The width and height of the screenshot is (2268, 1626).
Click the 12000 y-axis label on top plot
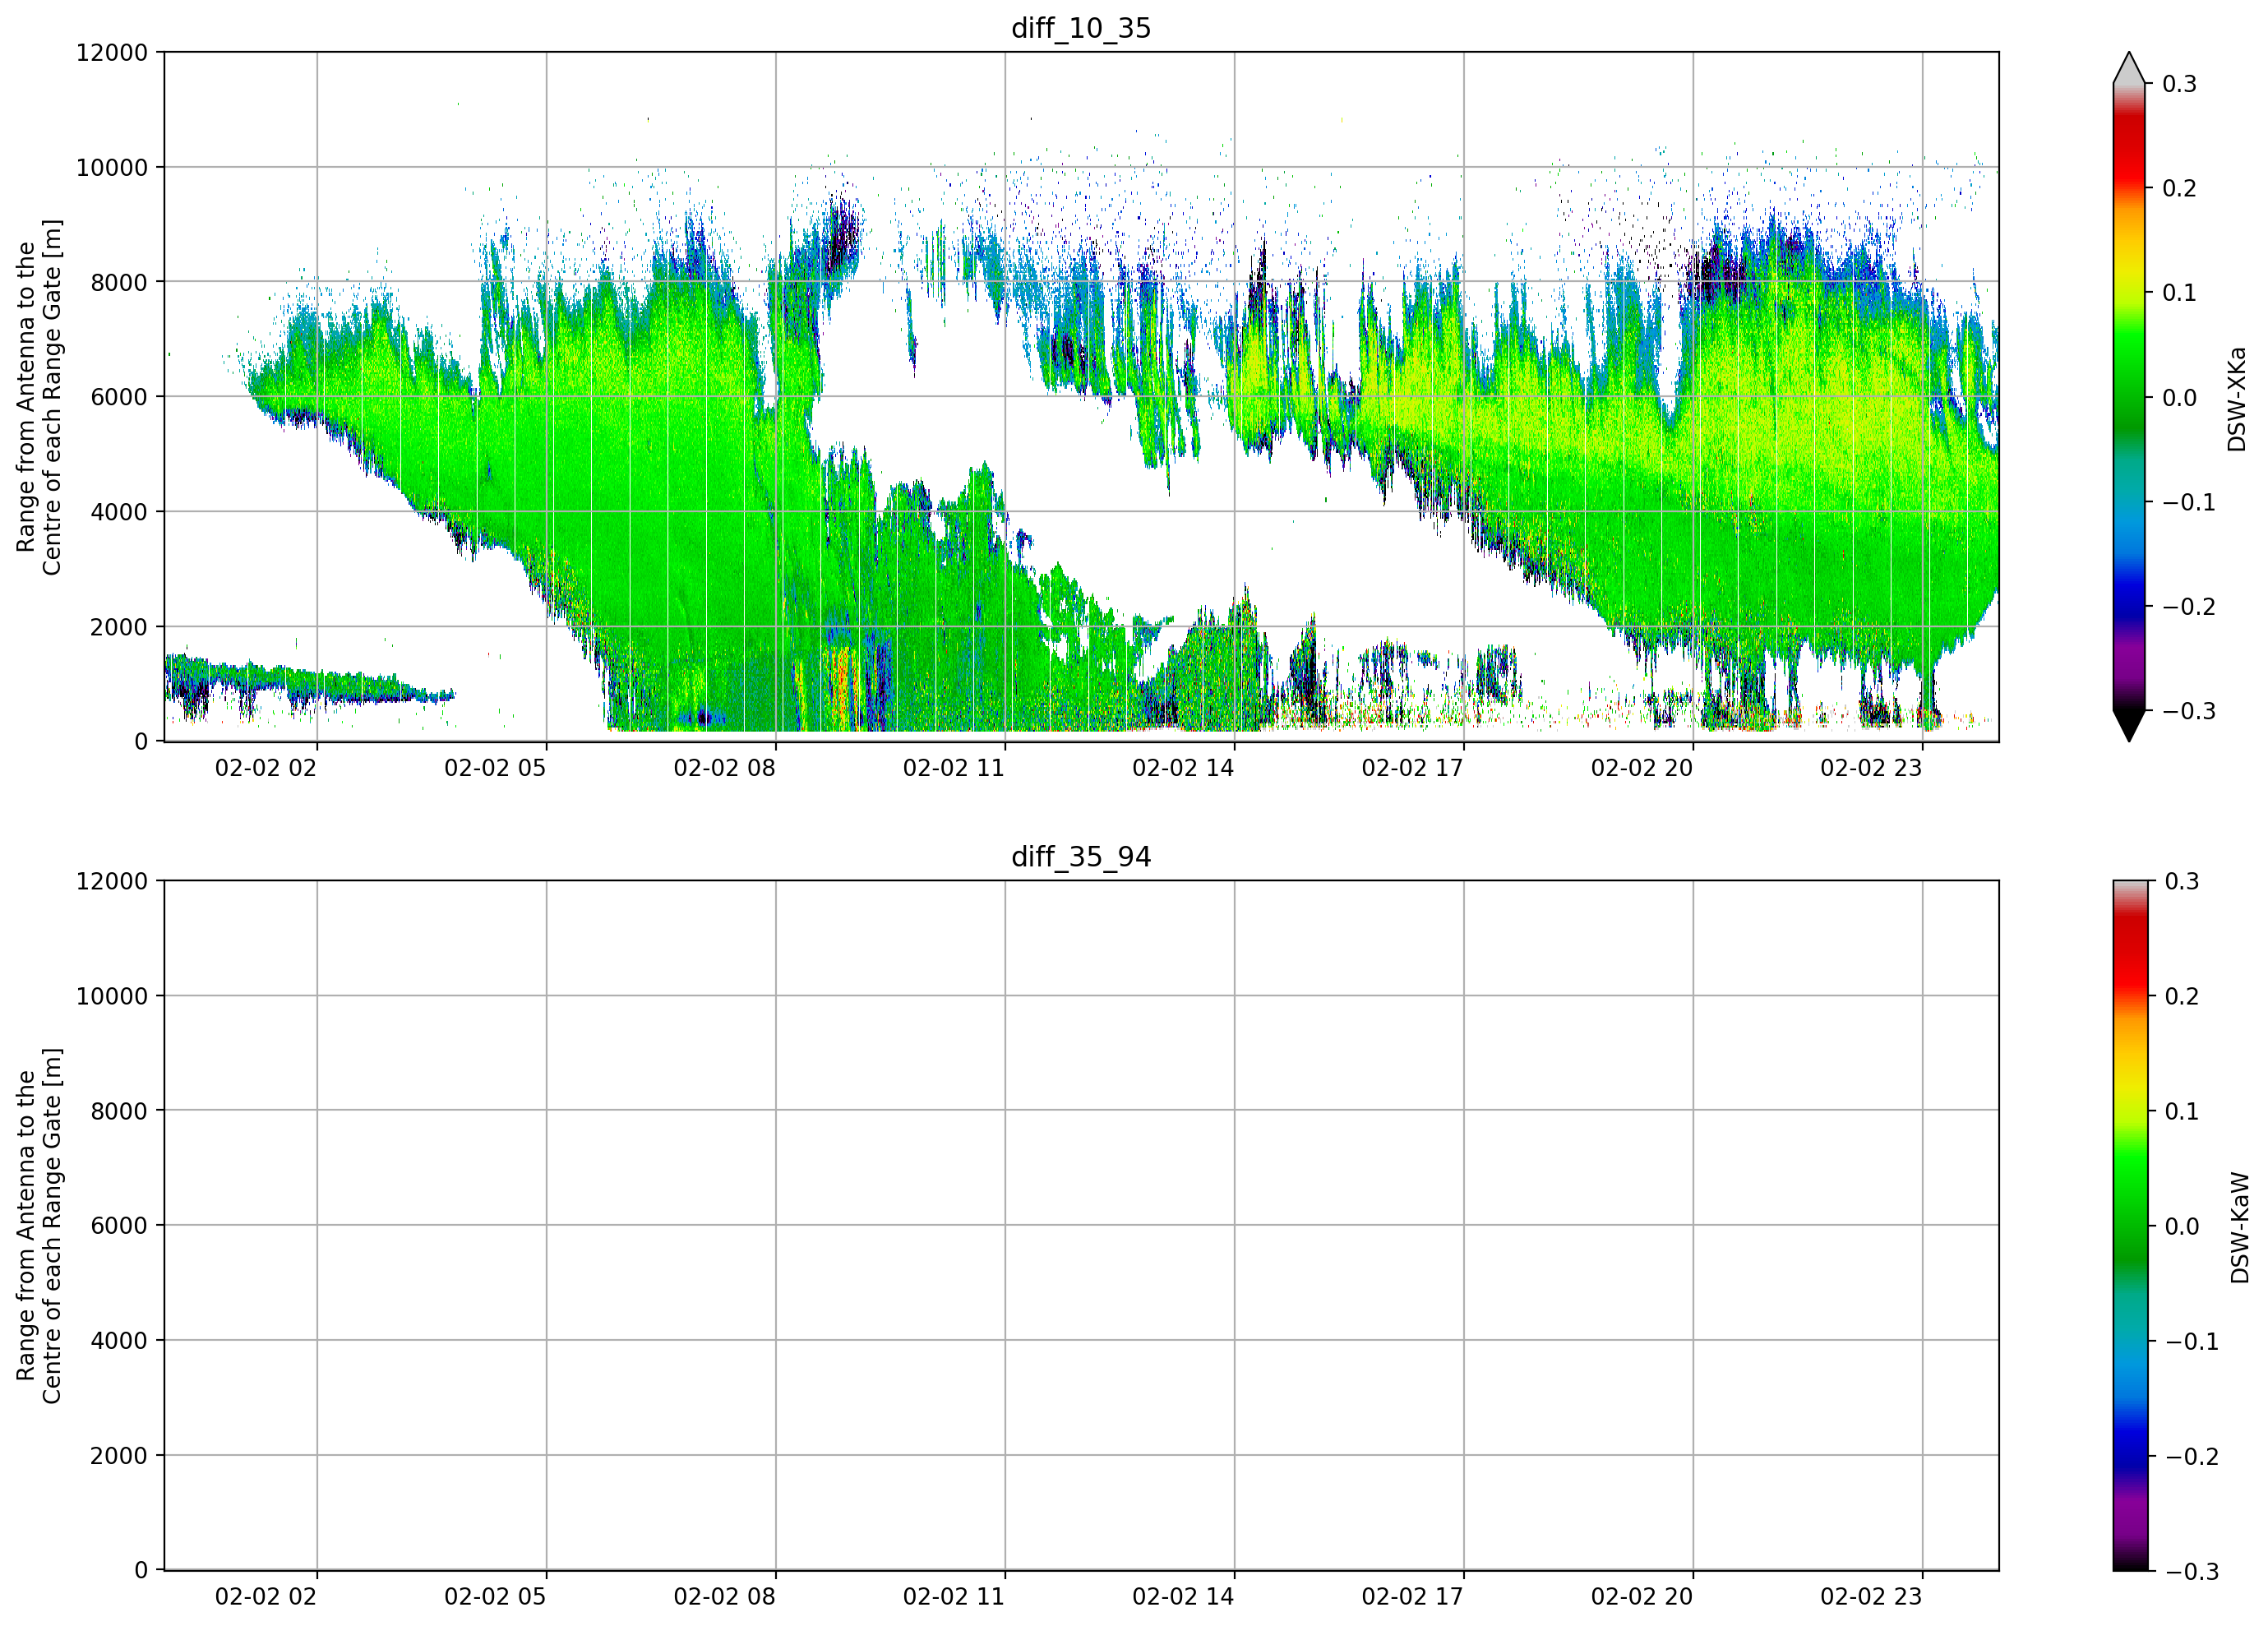point(112,52)
